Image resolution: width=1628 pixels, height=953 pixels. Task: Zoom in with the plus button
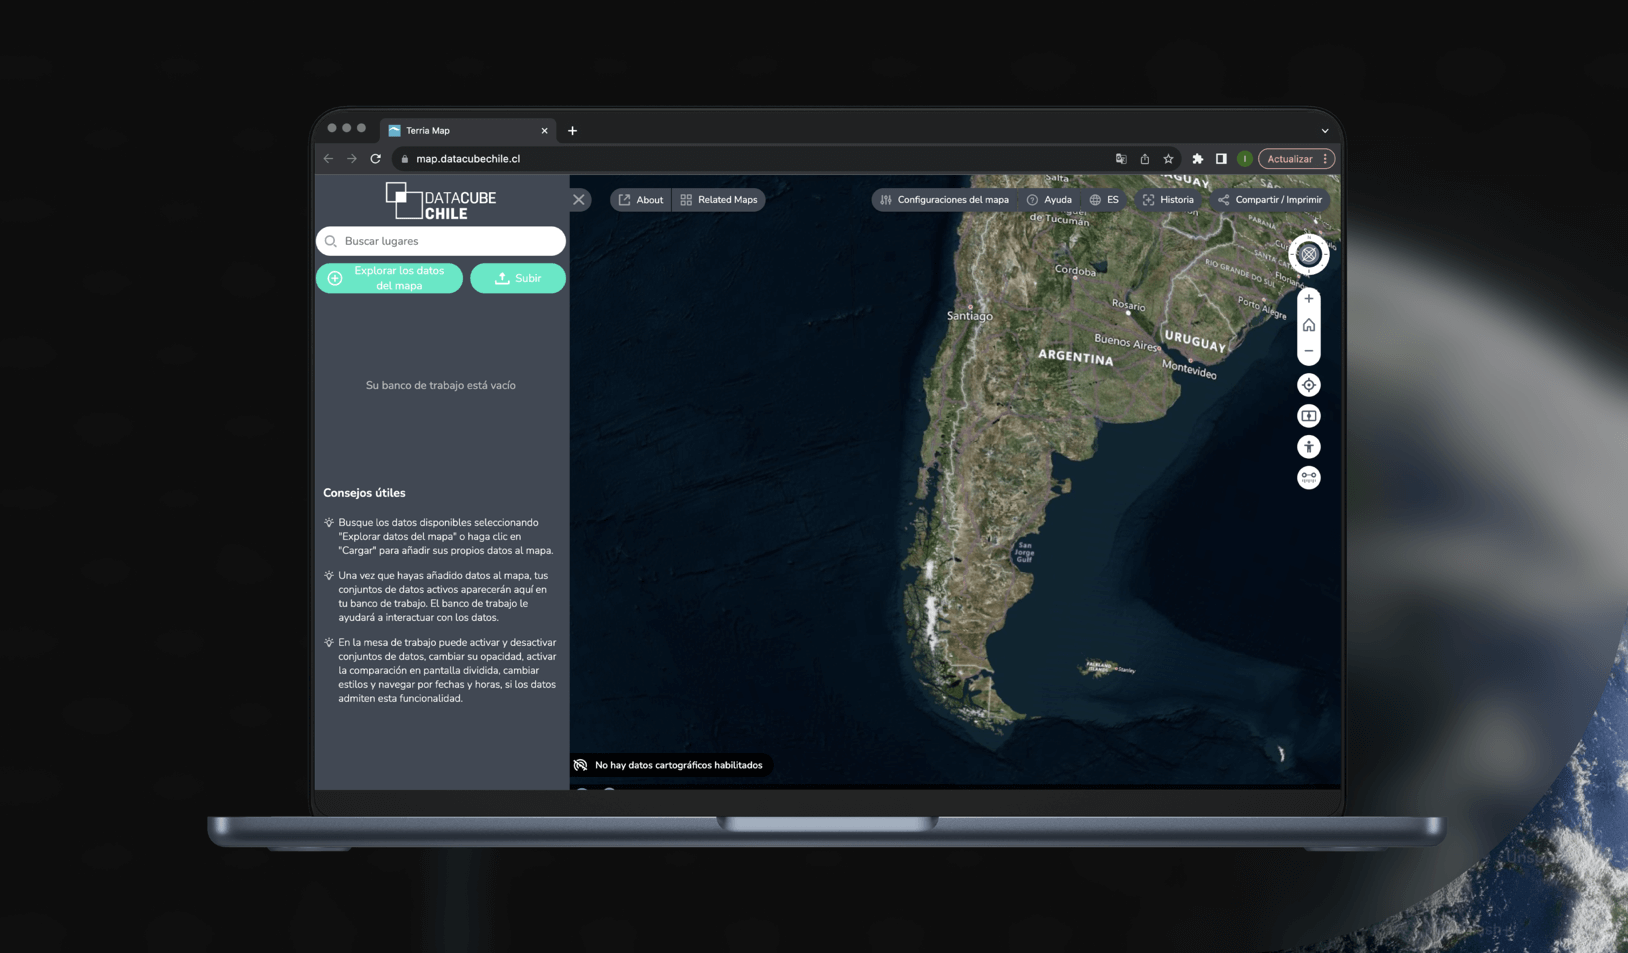click(x=1308, y=299)
